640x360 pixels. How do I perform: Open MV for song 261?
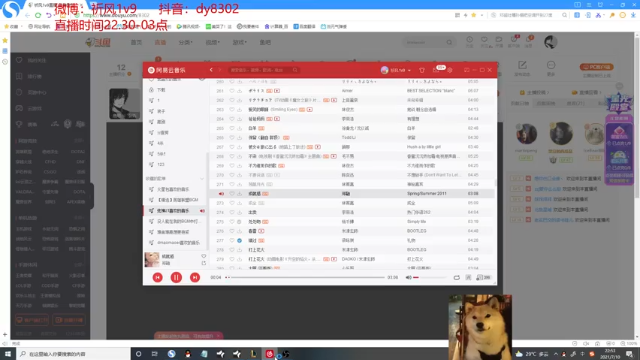coord(277,91)
